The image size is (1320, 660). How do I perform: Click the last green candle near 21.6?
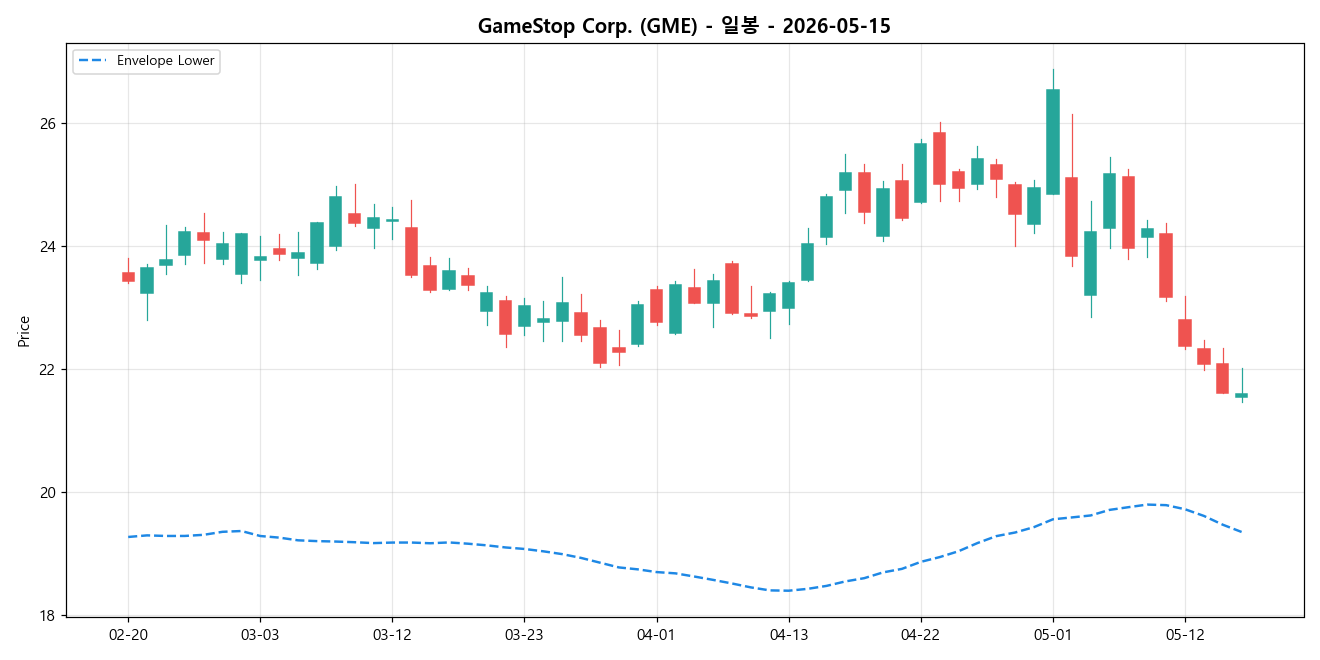pos(1241,395)
